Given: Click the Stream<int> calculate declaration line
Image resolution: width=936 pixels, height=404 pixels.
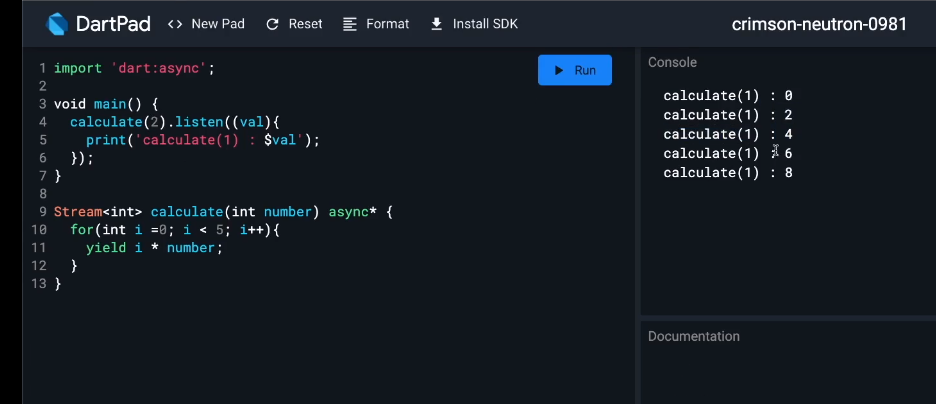Looking at the screenshot, I should point(223,212).
